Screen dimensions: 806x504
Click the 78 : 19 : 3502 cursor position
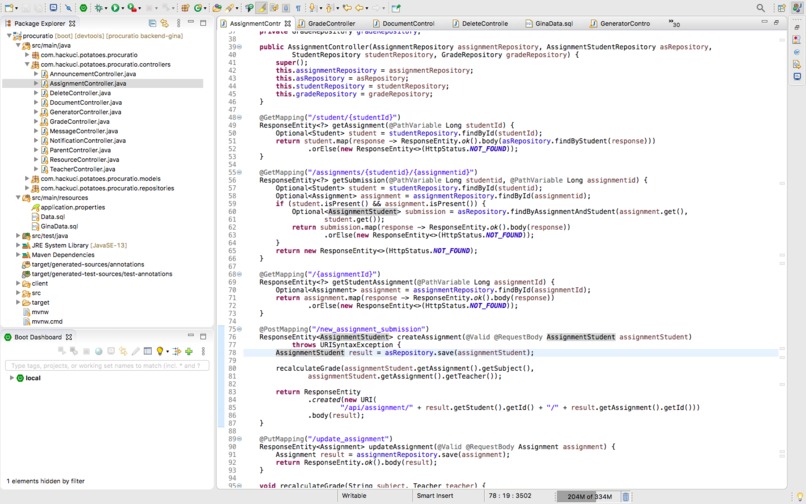[510, 496]
